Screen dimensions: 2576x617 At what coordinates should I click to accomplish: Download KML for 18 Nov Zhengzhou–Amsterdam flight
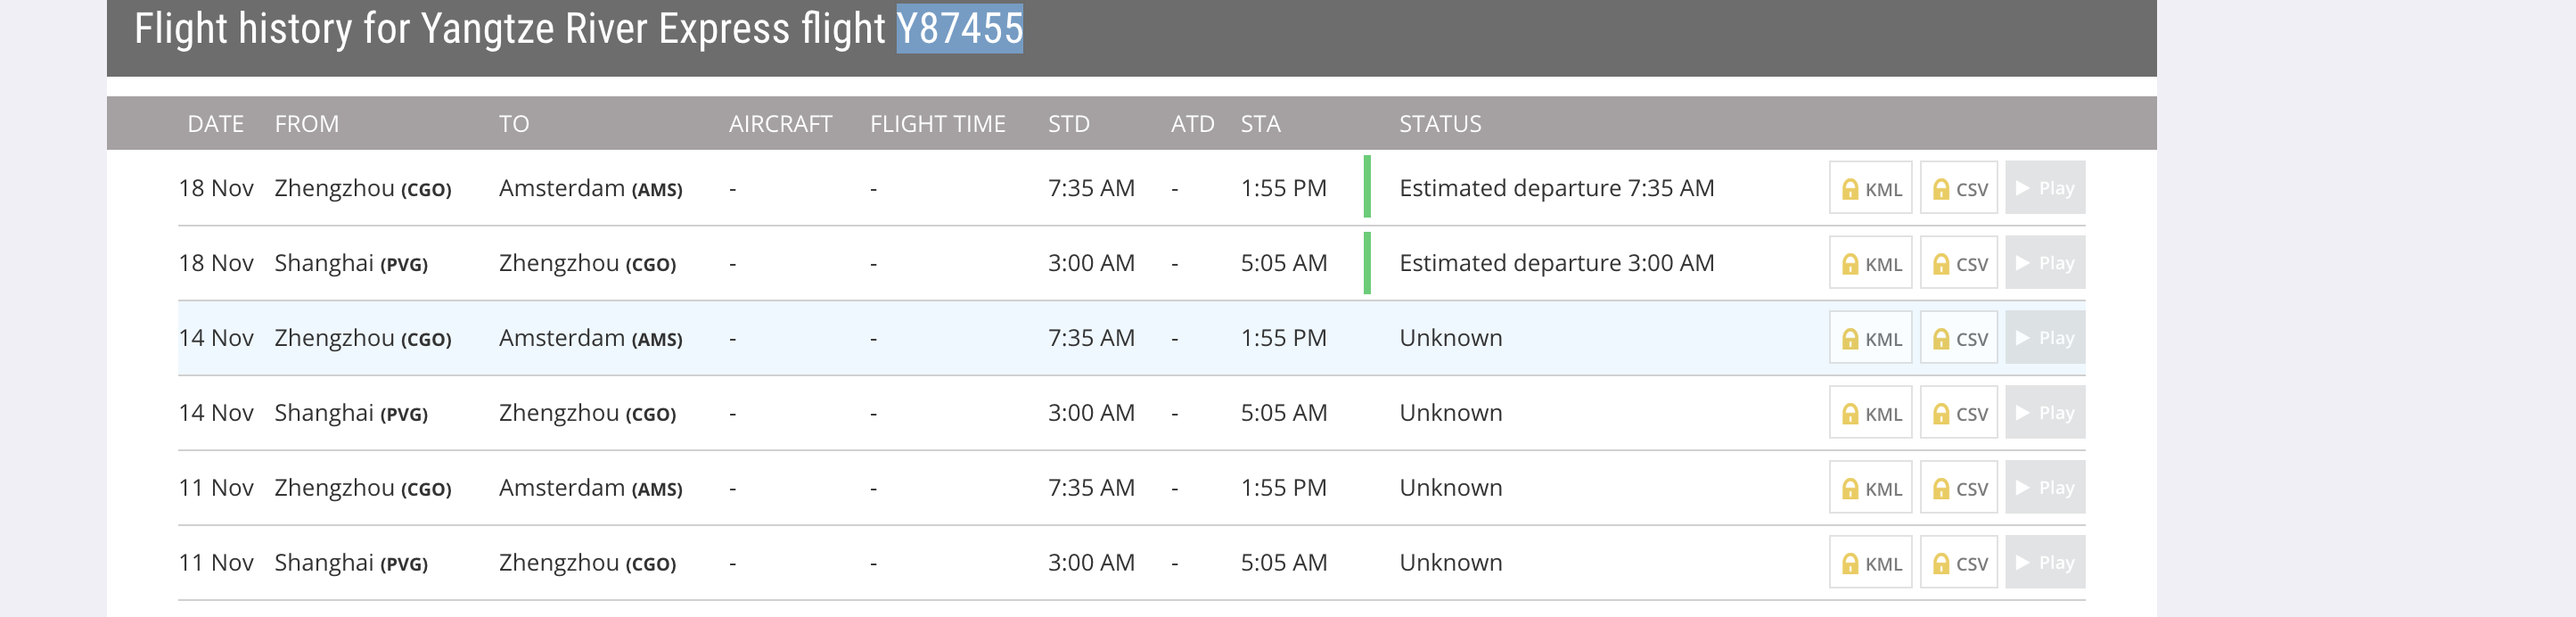pyautogui.click(x=1870, y=188)
